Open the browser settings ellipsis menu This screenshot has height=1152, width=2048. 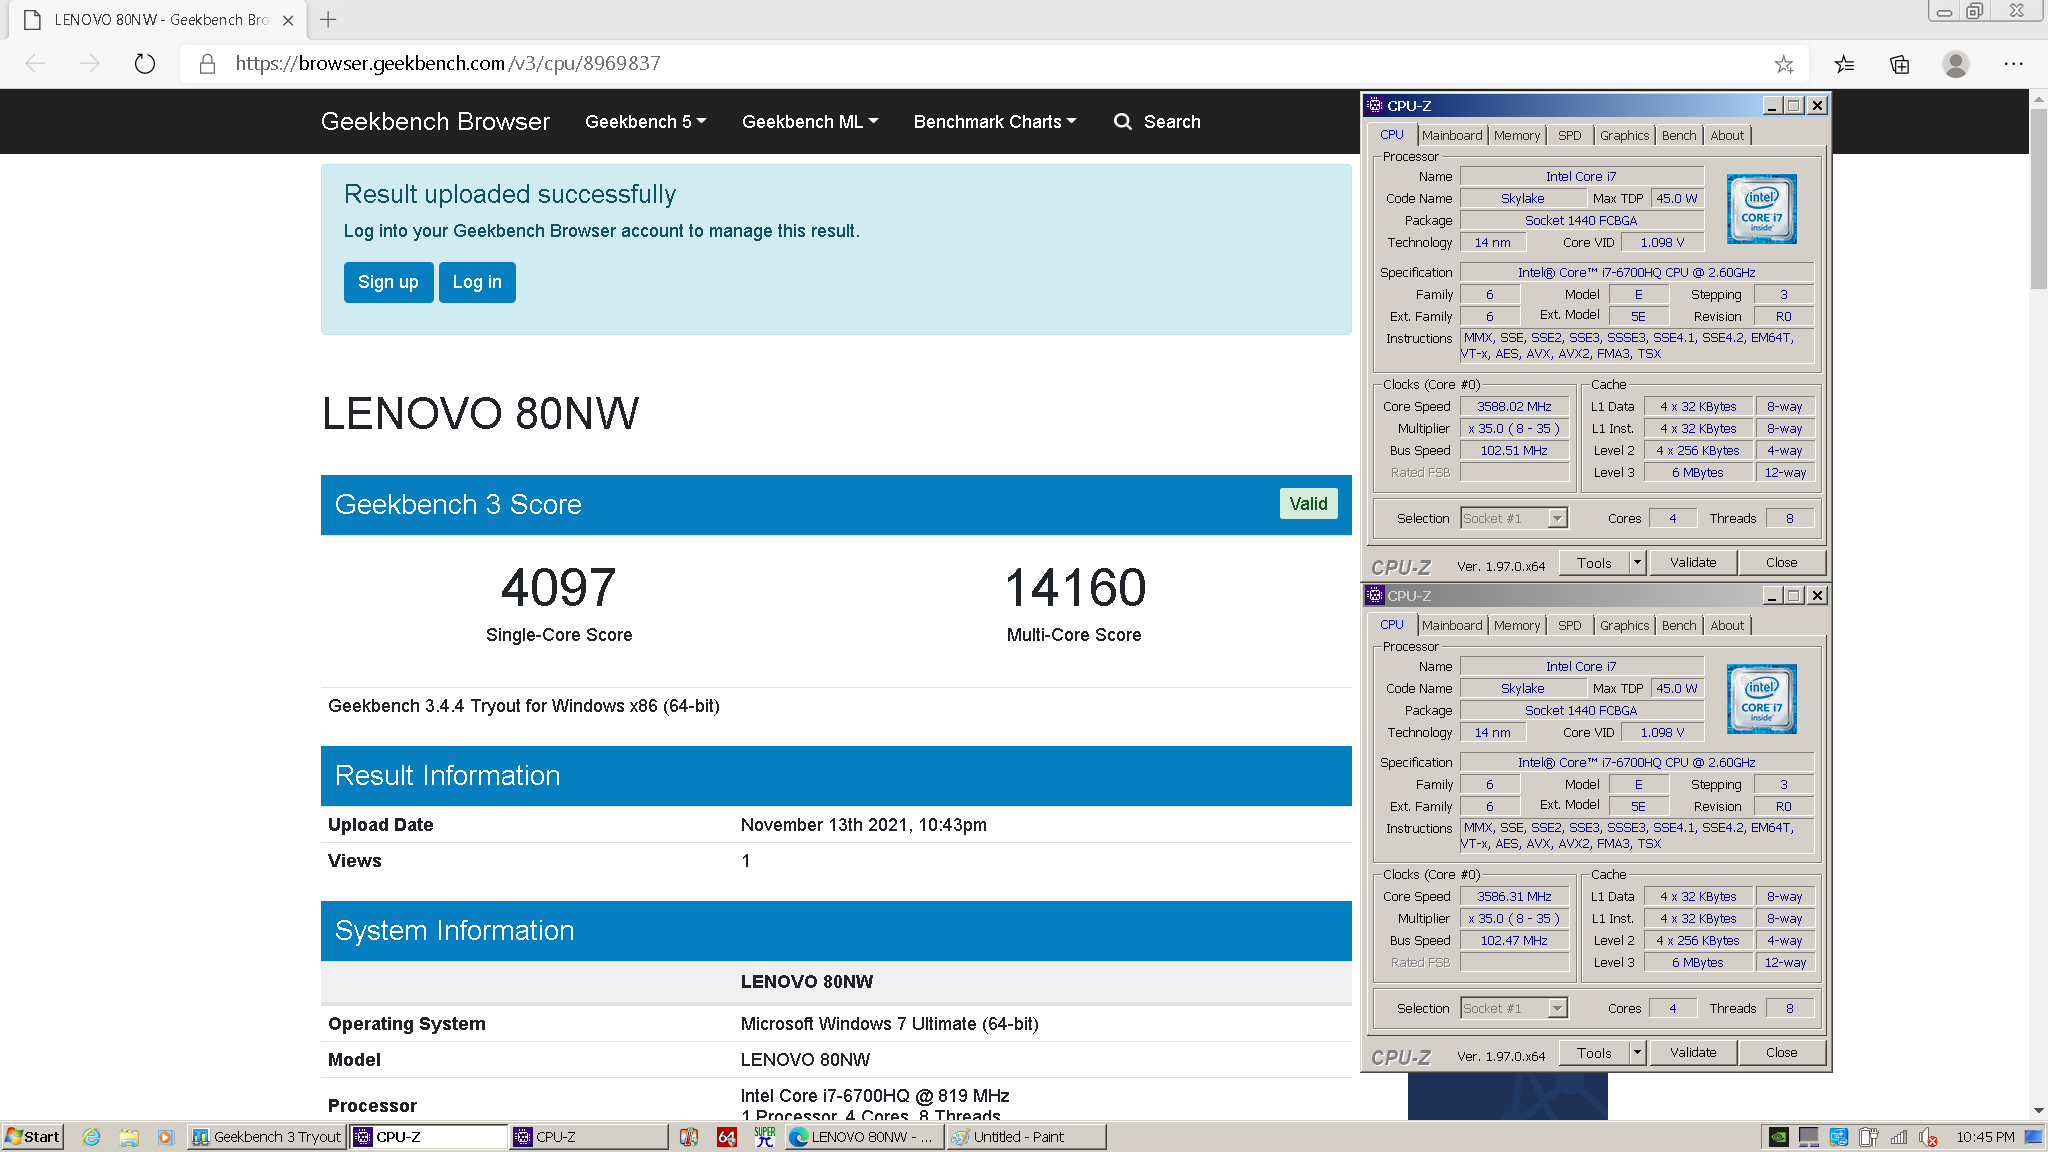(x=2014, y=64)
